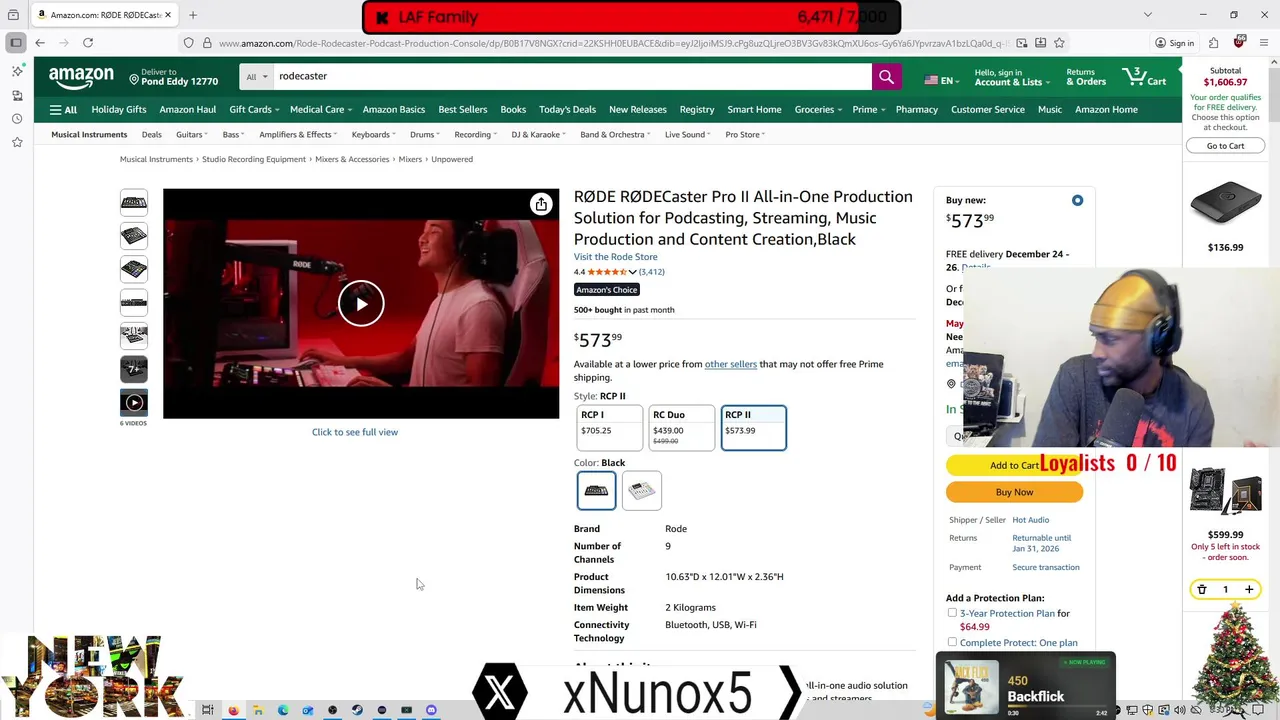Image resolution: width=1280 pixels, height=720 pixels.
Task: Open the Firefox sidebar toggle icon
Action: (x=16, y=43)
